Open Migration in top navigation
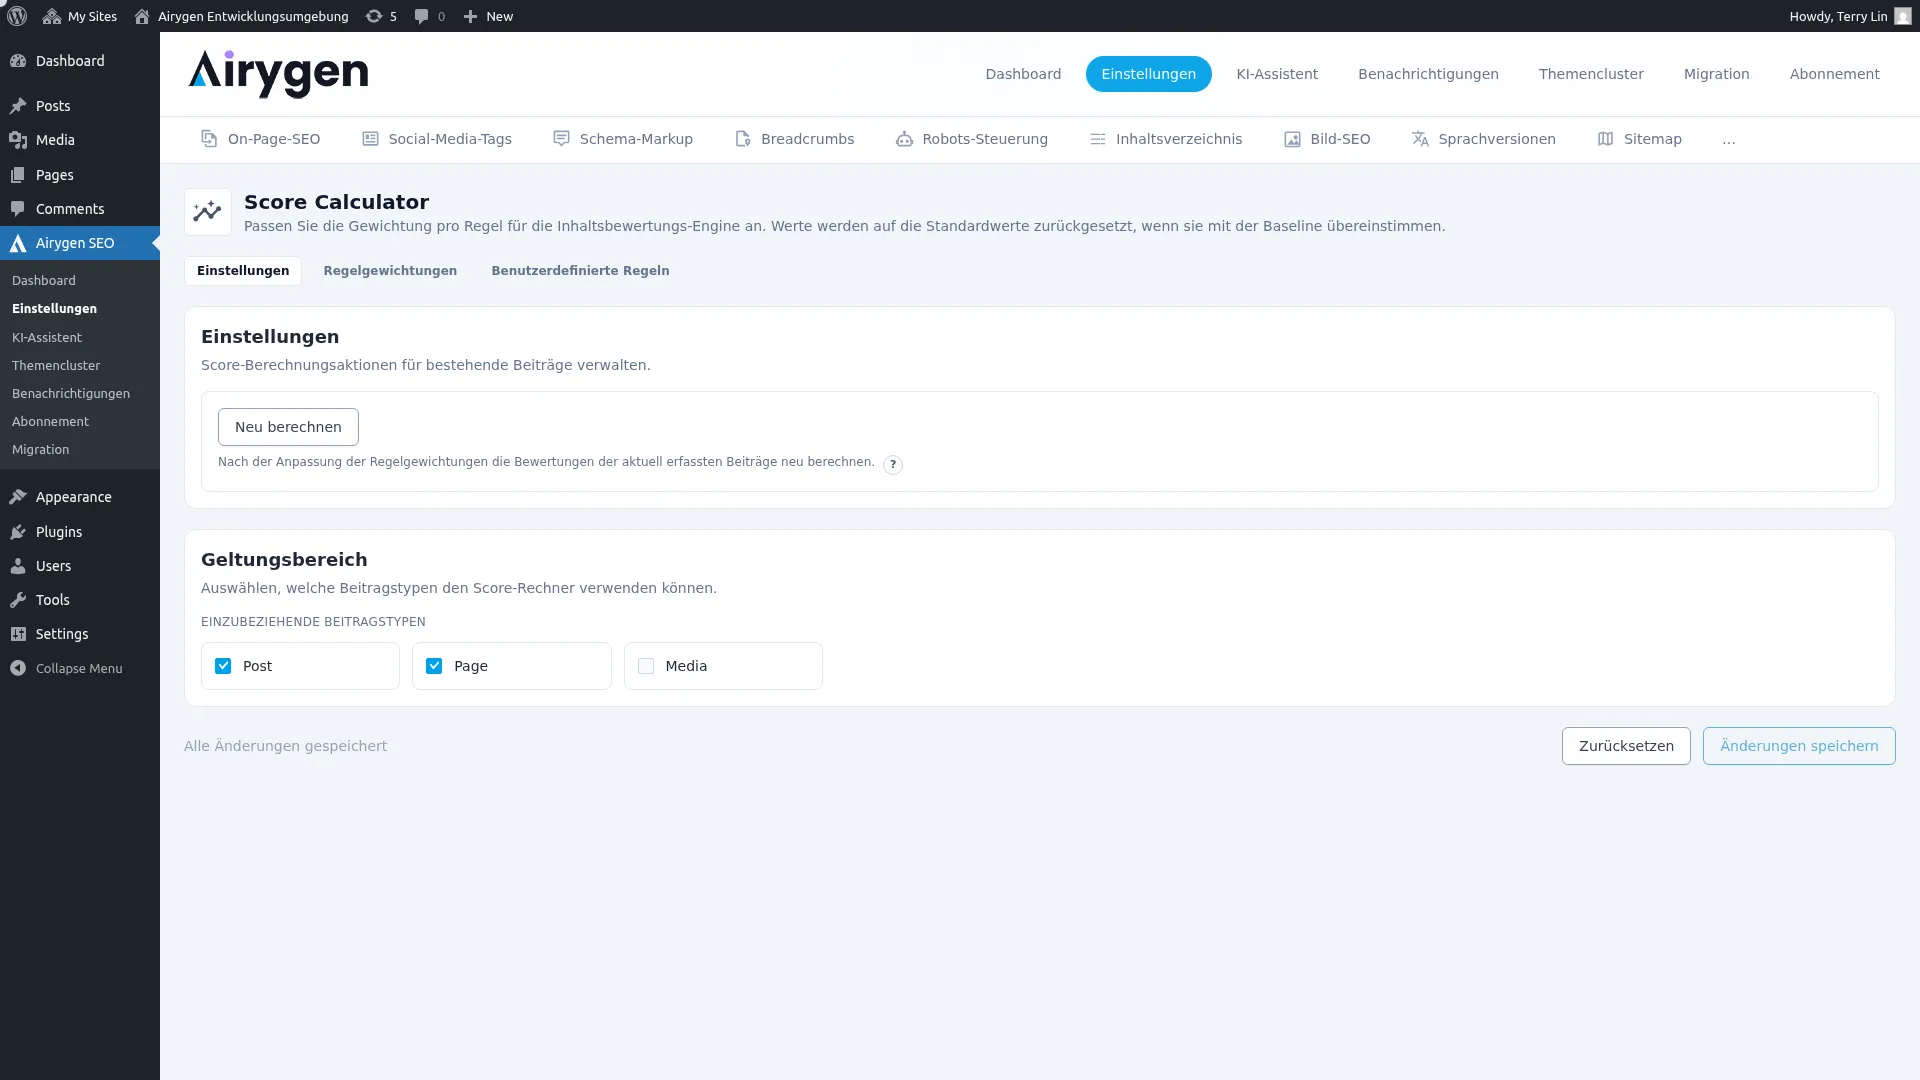1920x1080 pixels. coord(1716,74)
